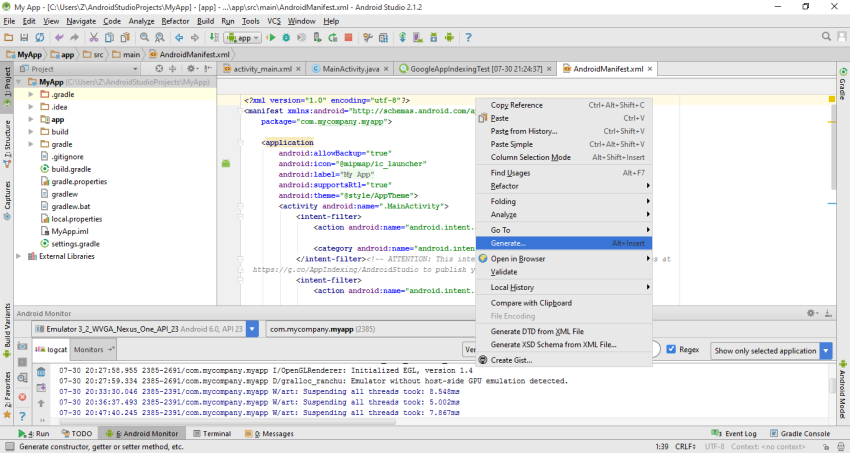Open the Refactor submenu in context menu

click(564, 186)
